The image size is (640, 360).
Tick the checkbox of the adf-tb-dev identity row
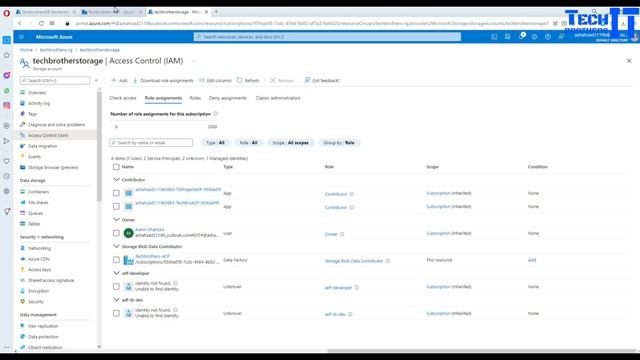tap(116, 313)
